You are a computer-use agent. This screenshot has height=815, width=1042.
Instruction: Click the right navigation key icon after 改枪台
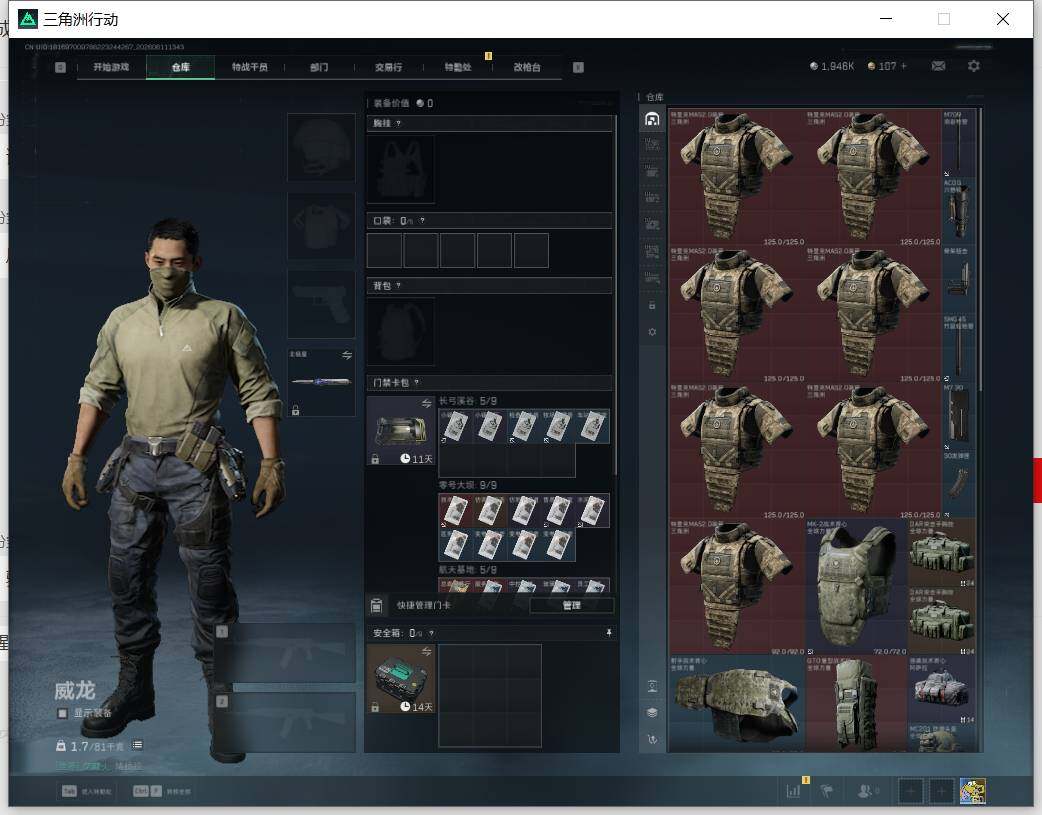tap(578, 67)
